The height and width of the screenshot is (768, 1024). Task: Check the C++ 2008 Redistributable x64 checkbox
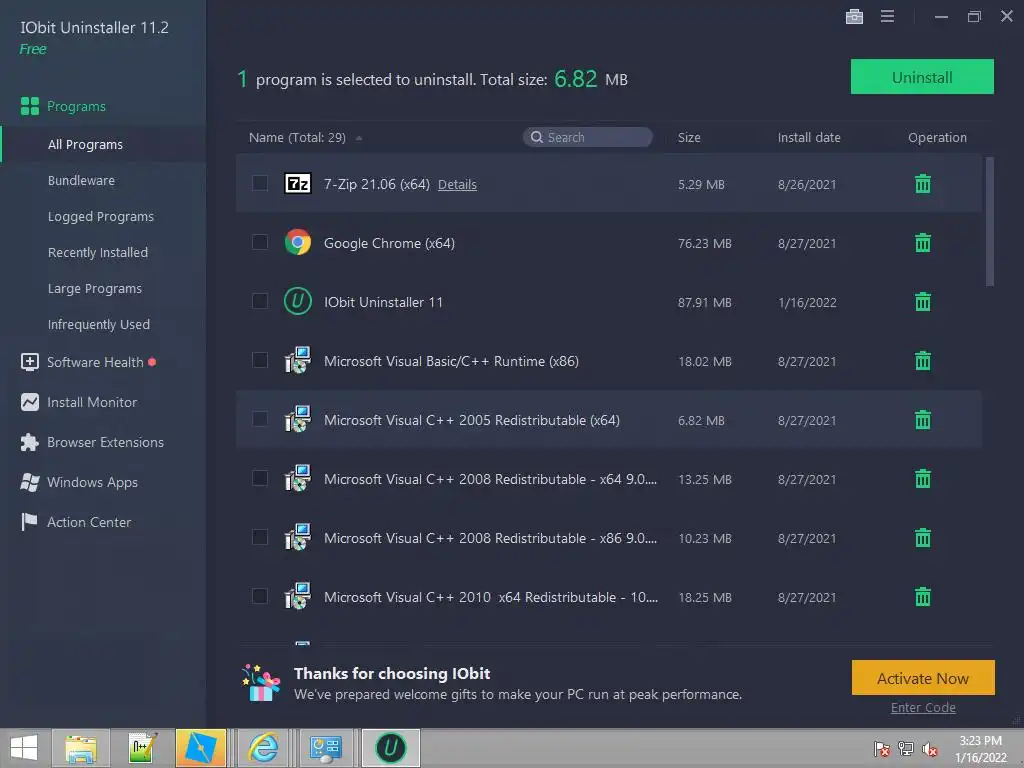click(x=260, y=478)
